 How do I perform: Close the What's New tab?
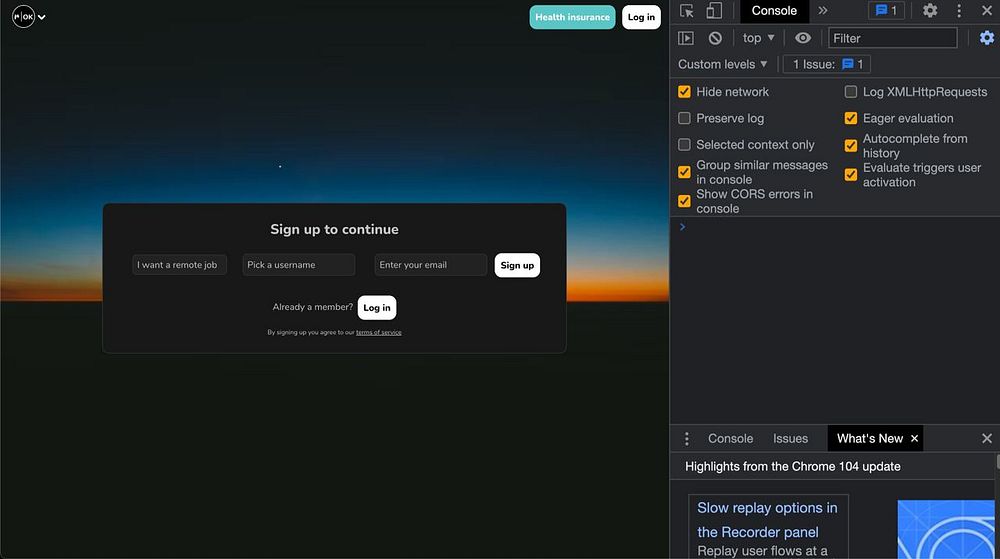click(x=915, y=439)
